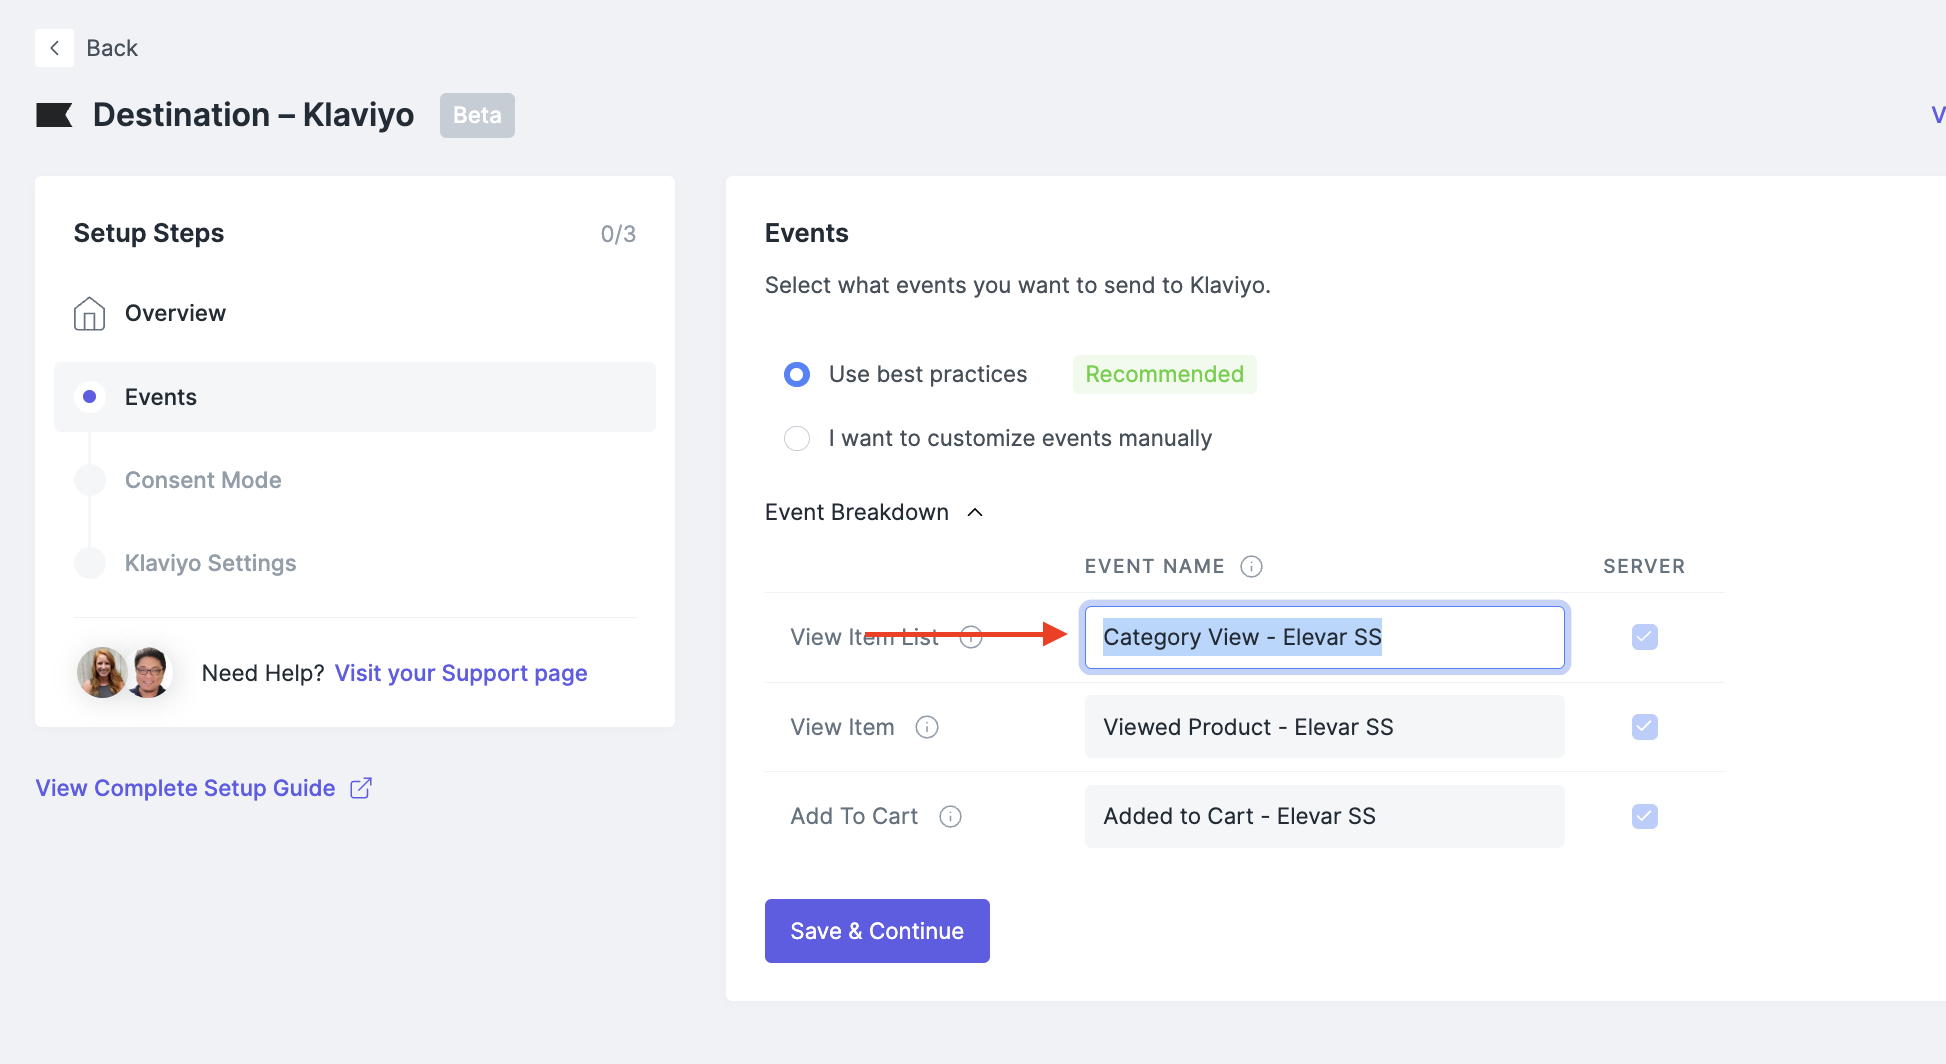
Task: Click the support team avatars
Action: [x=124, y=672]
